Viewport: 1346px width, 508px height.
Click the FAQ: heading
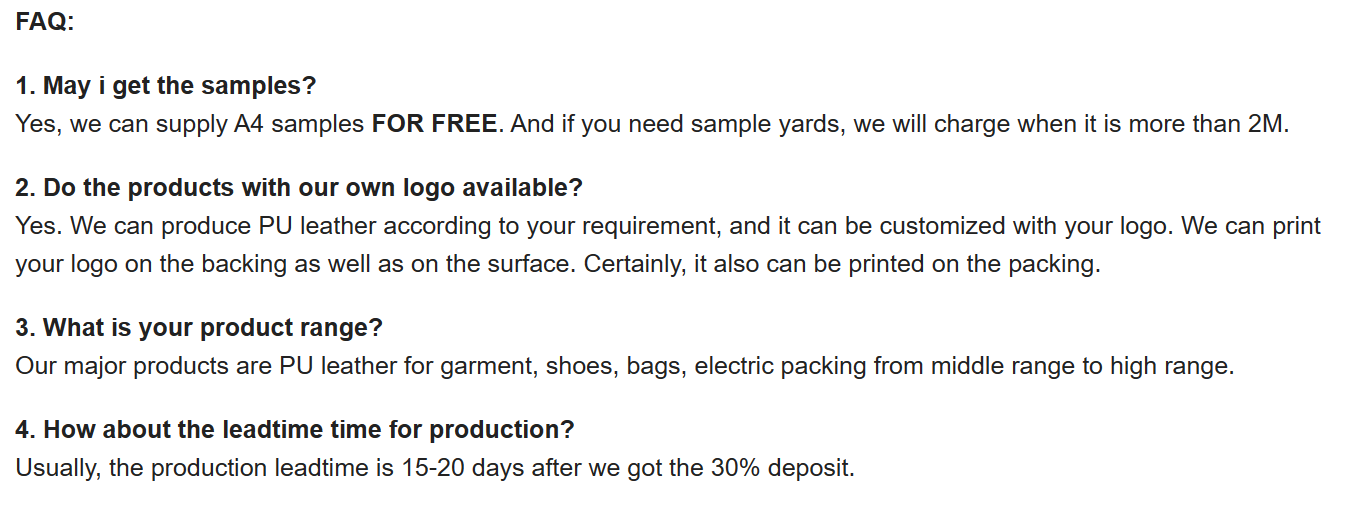click(45, 21)
